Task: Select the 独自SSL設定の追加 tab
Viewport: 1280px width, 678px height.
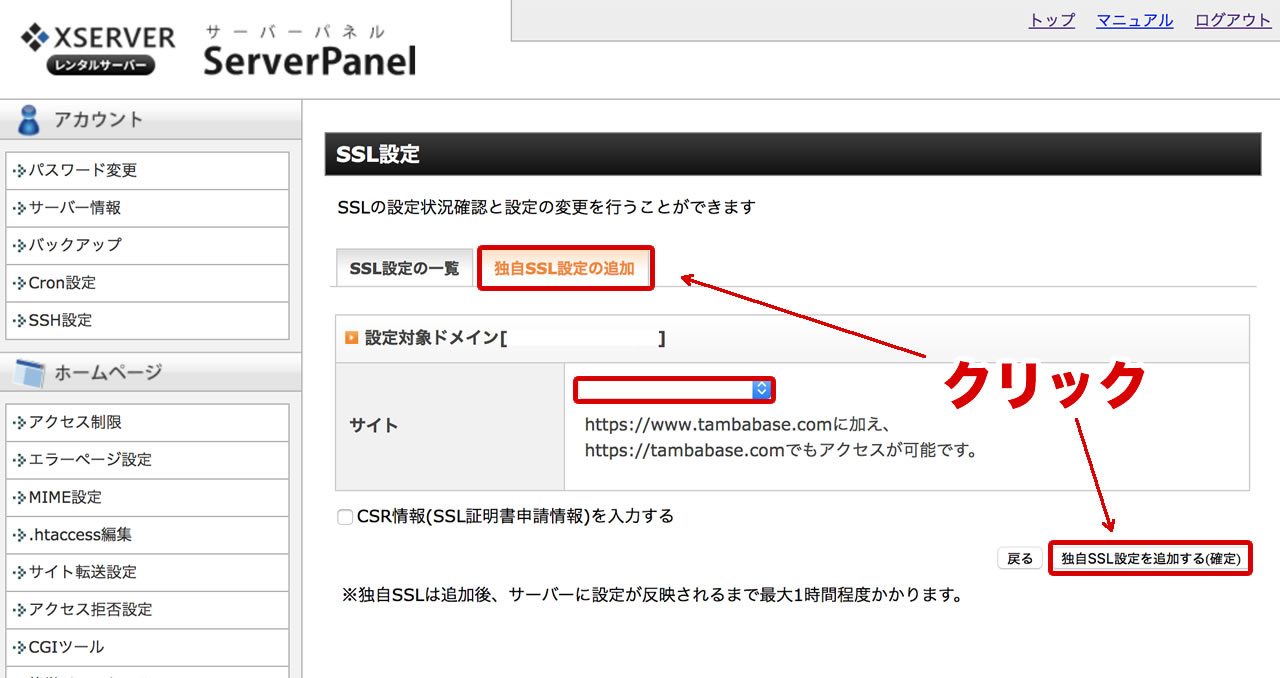Action: pos(565,268)
